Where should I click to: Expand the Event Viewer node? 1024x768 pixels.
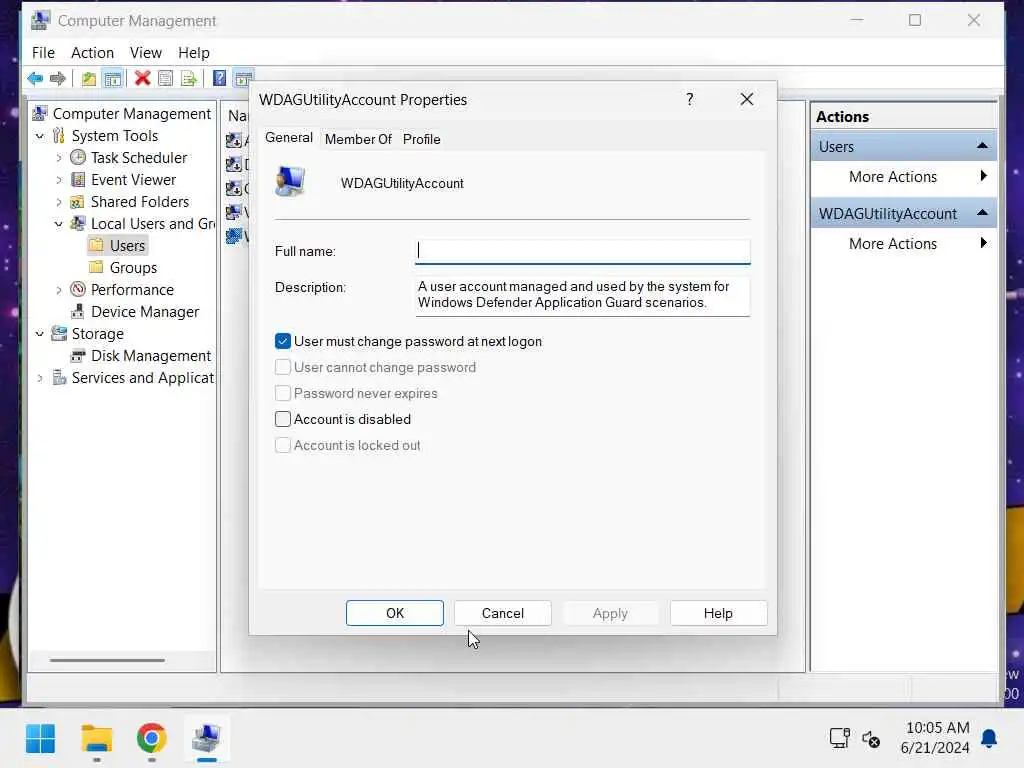click(x=59, y=180)
